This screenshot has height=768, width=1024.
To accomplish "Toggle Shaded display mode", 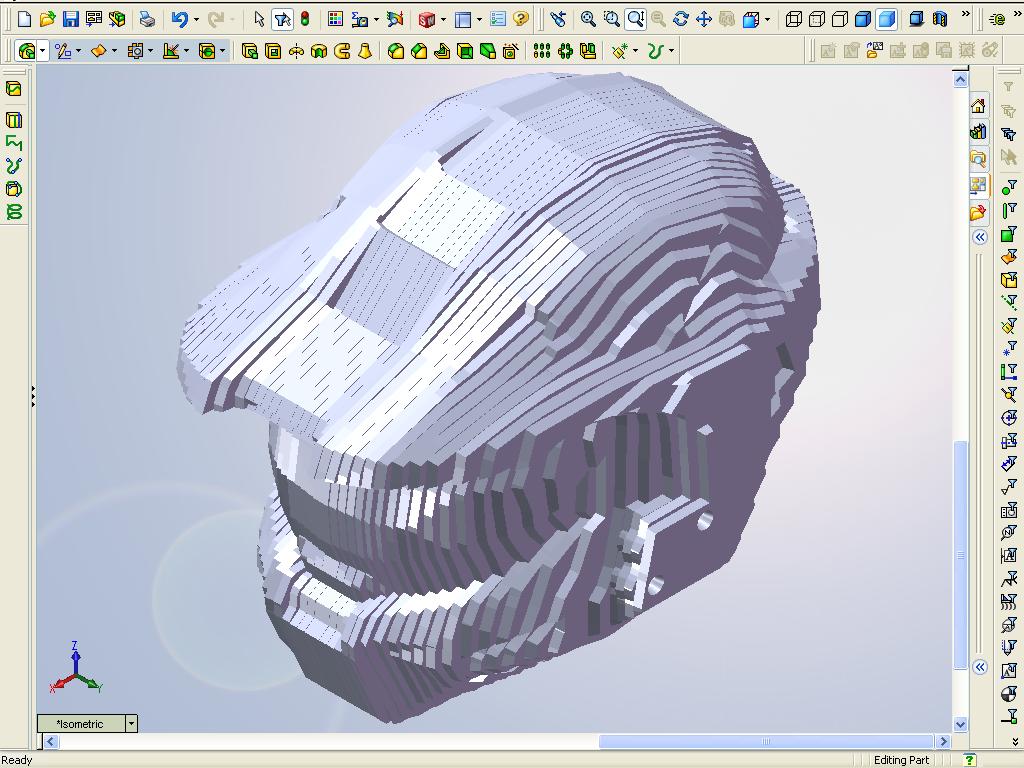I will 886,20.
